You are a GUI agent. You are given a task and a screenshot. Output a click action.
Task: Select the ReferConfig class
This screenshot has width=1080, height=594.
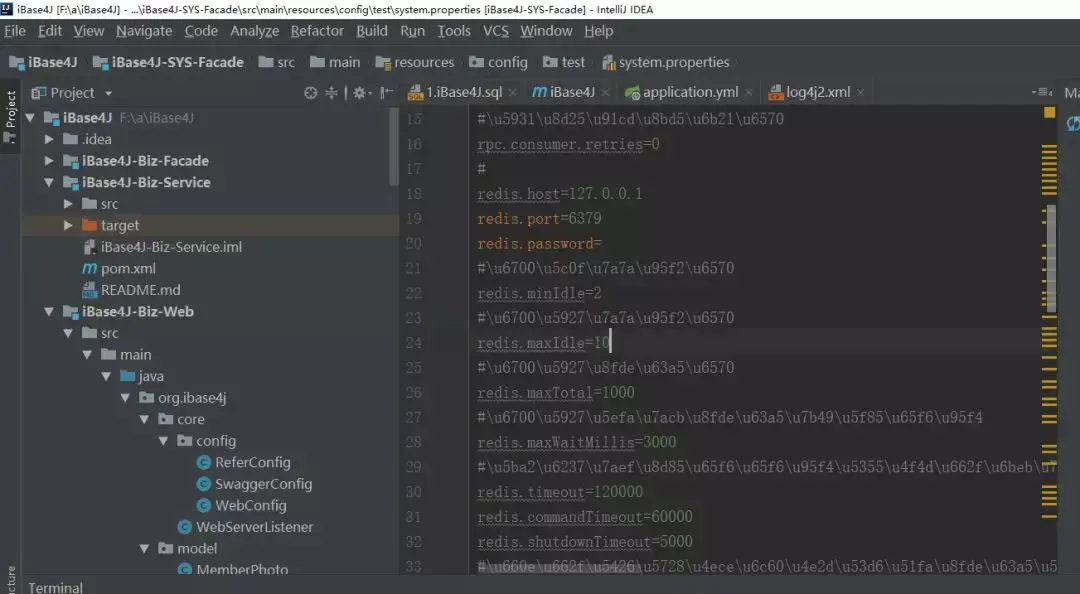(243, 462)
